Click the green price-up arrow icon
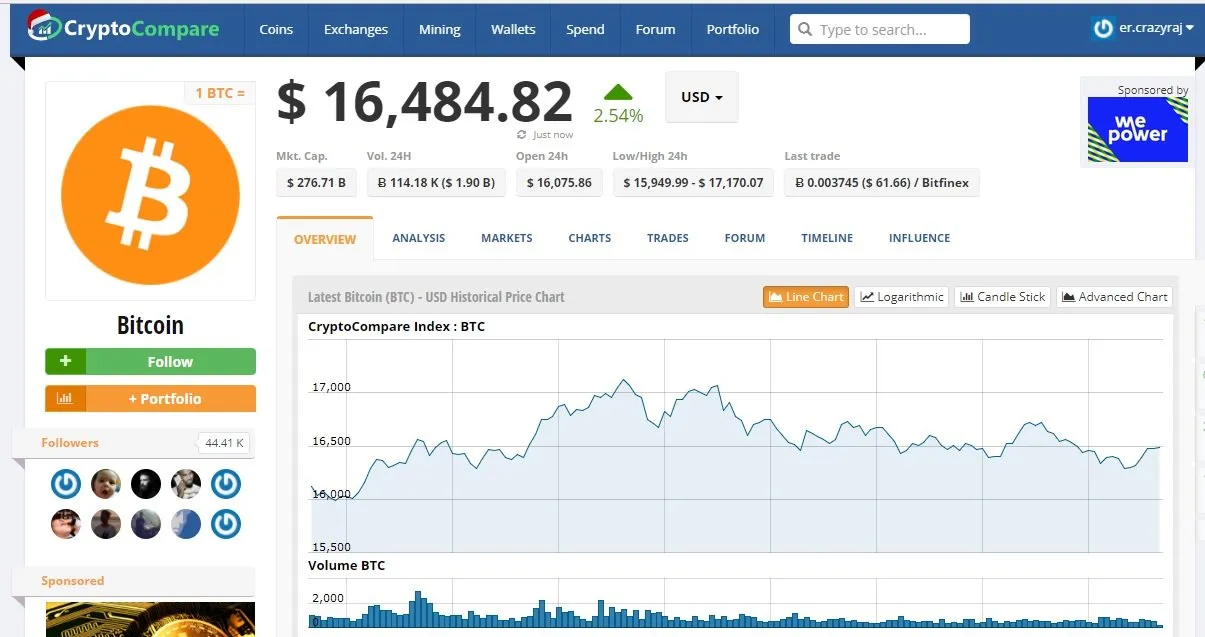 [x=618, y=92]
